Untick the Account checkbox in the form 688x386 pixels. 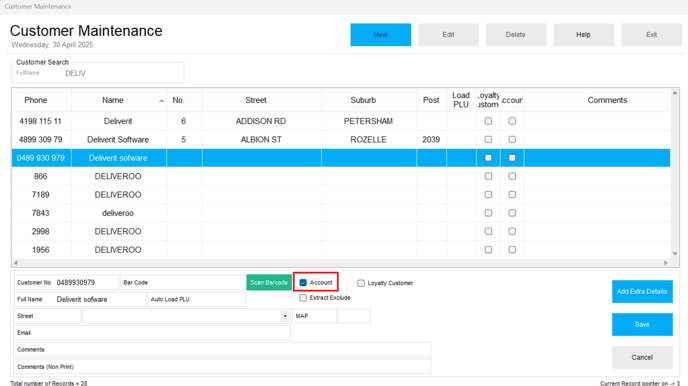coord(303,282)
